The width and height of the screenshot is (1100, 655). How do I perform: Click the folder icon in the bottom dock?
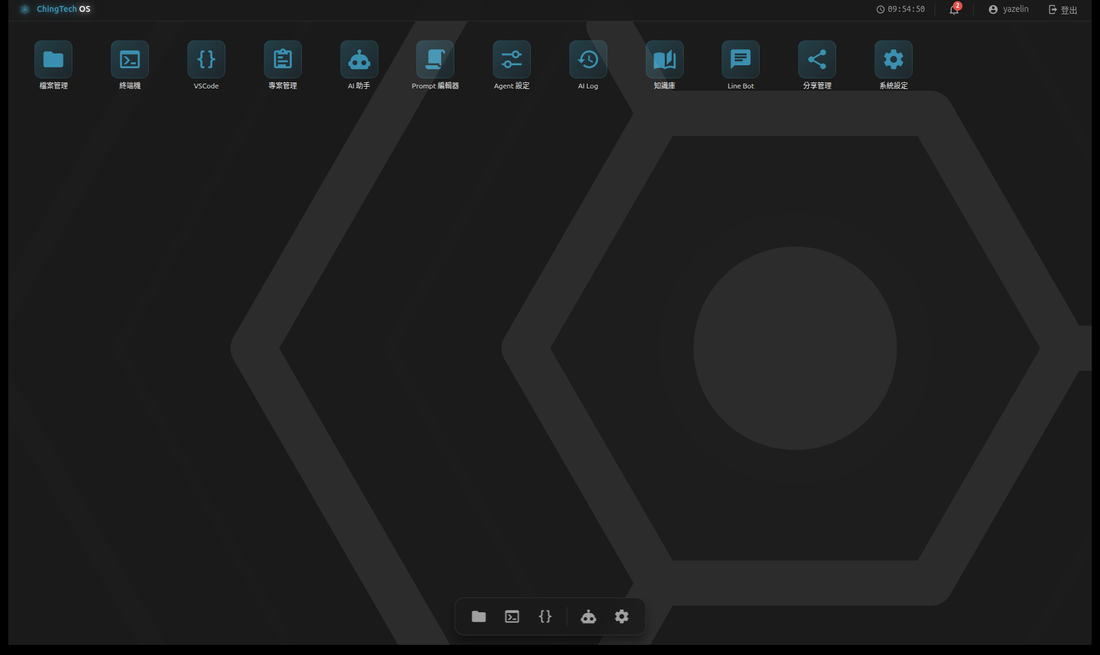pos(478,616)
